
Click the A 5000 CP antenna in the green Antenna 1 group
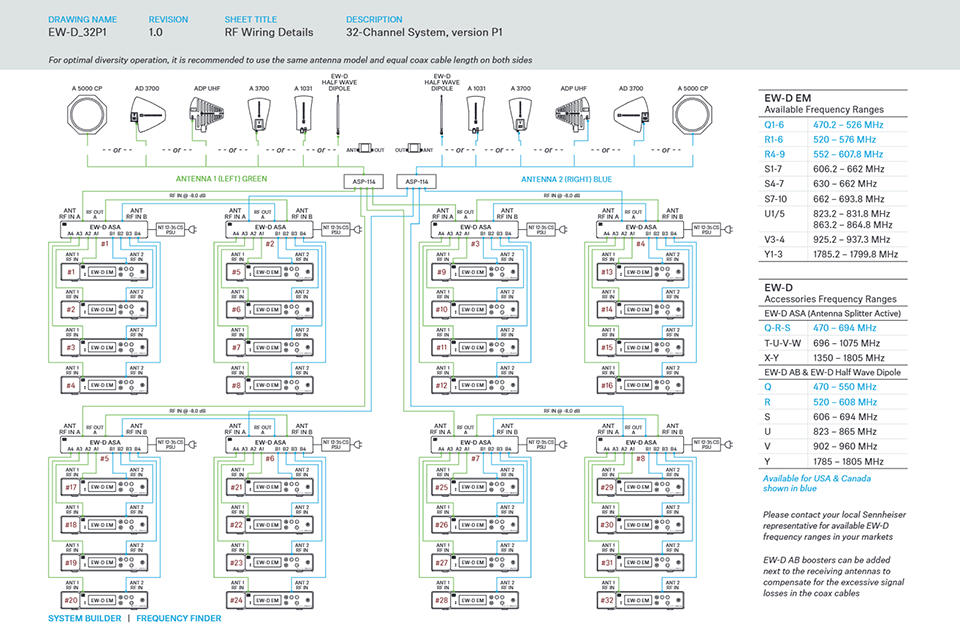[87, 115]
